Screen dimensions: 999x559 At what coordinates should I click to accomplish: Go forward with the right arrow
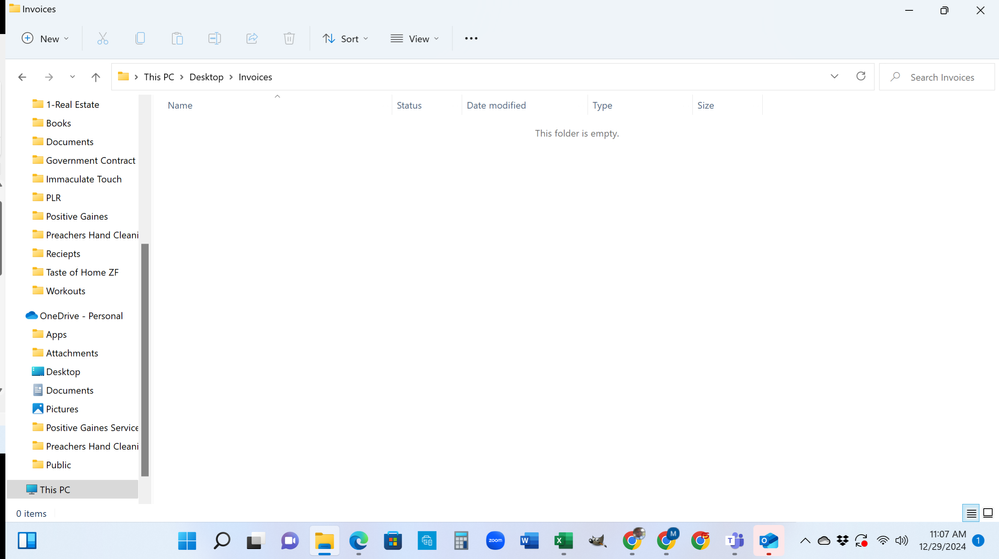click(49, 77)
